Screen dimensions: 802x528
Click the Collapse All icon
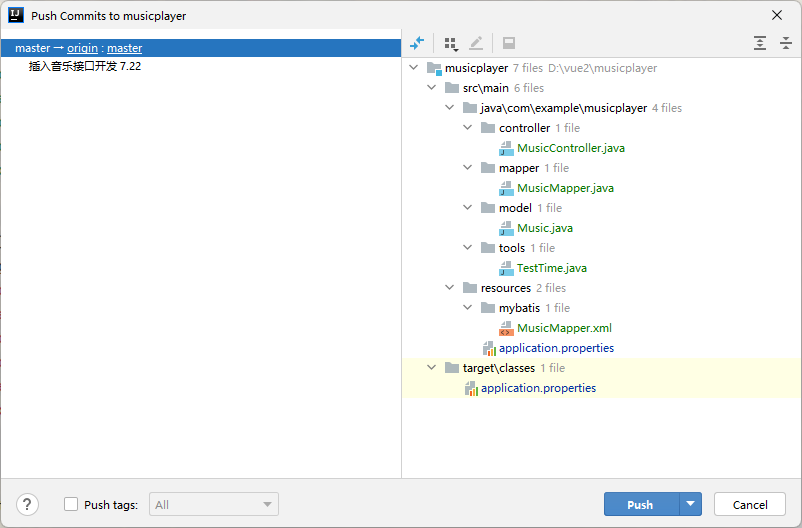[x=786, y=43]
